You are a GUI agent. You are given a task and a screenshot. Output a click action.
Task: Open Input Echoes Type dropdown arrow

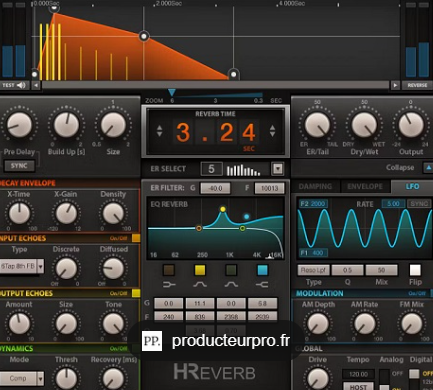[x=41, y=266]
